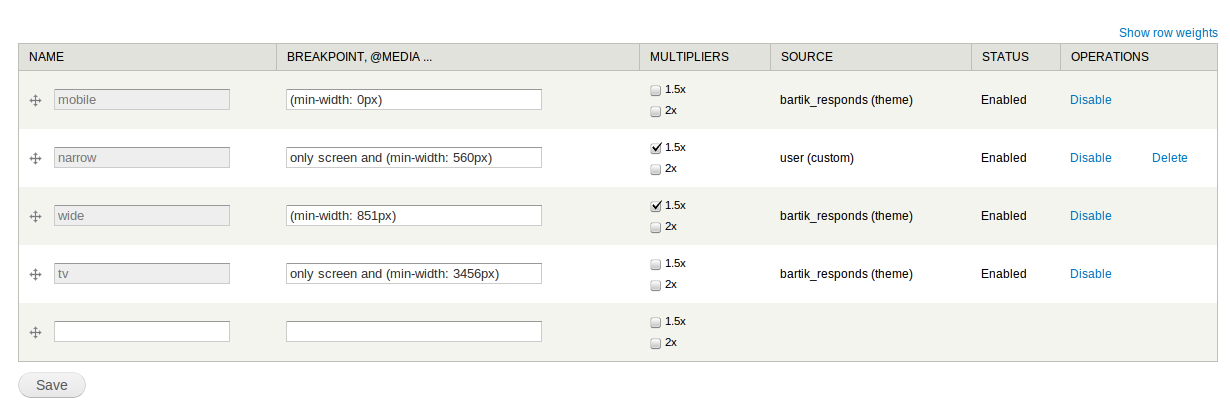Viewport: 1230px width, 416px height.
Task: Click the drag handle for mobile row
Action: click(35, 100)
